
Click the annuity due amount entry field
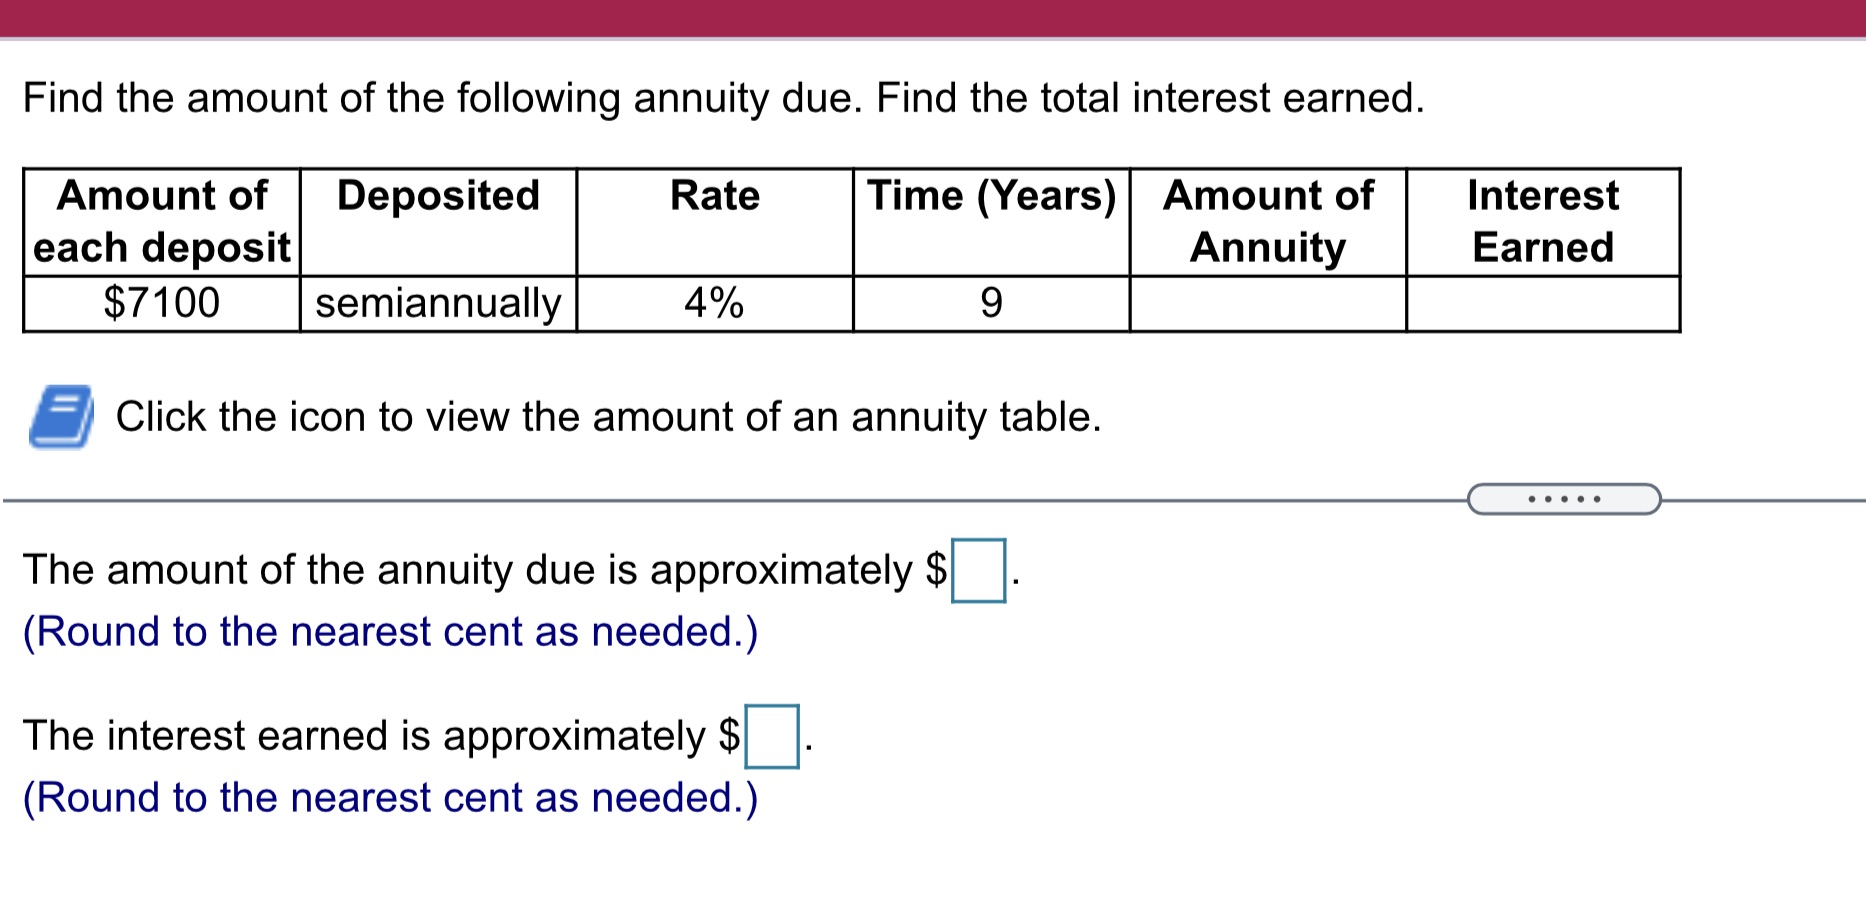pos(978,570)
